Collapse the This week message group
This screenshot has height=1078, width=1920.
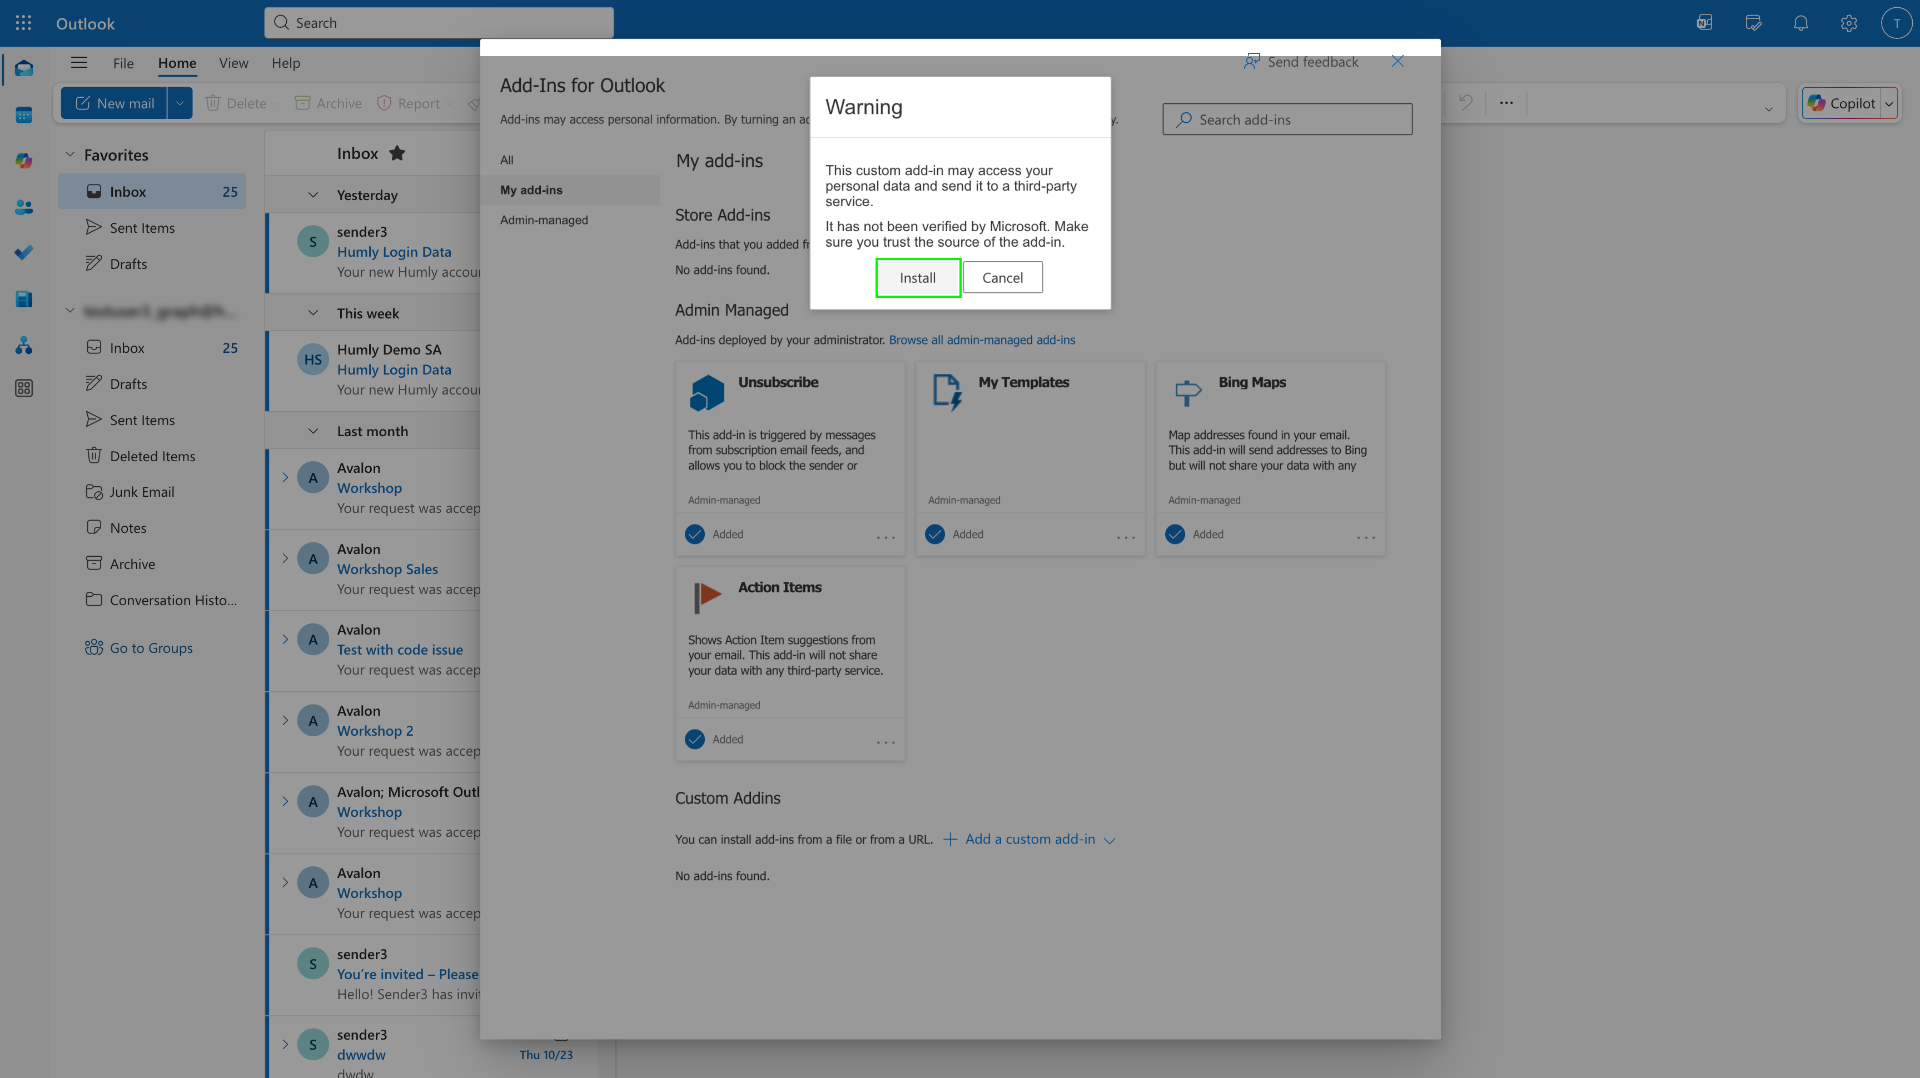[313, 313]
